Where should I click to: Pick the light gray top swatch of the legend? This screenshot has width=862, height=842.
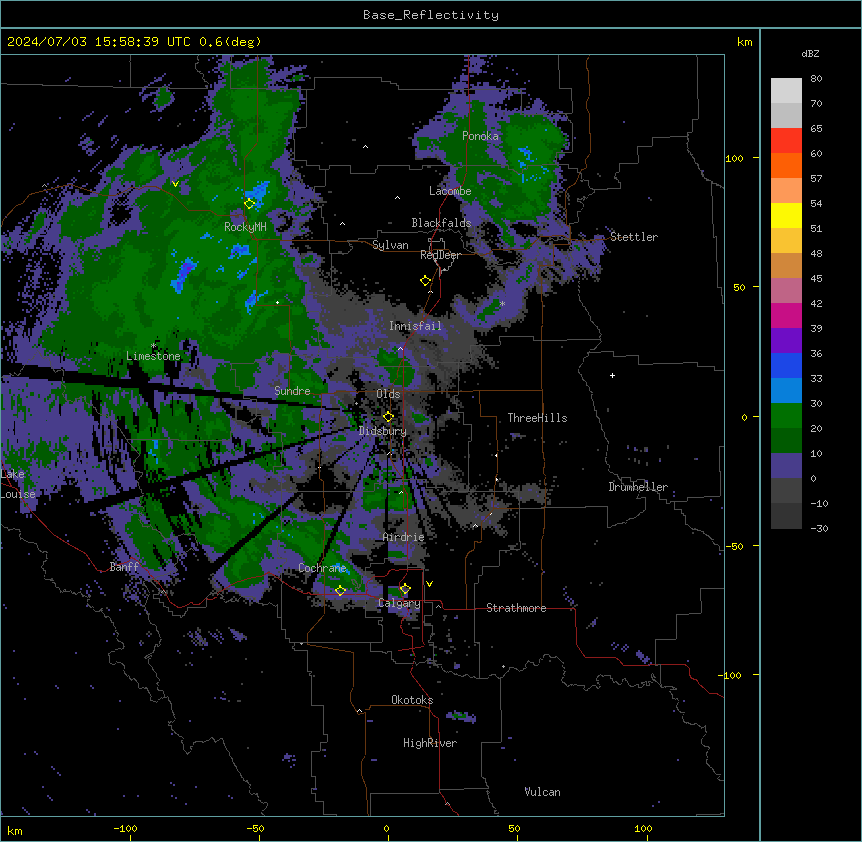click(x=786, y=91)
